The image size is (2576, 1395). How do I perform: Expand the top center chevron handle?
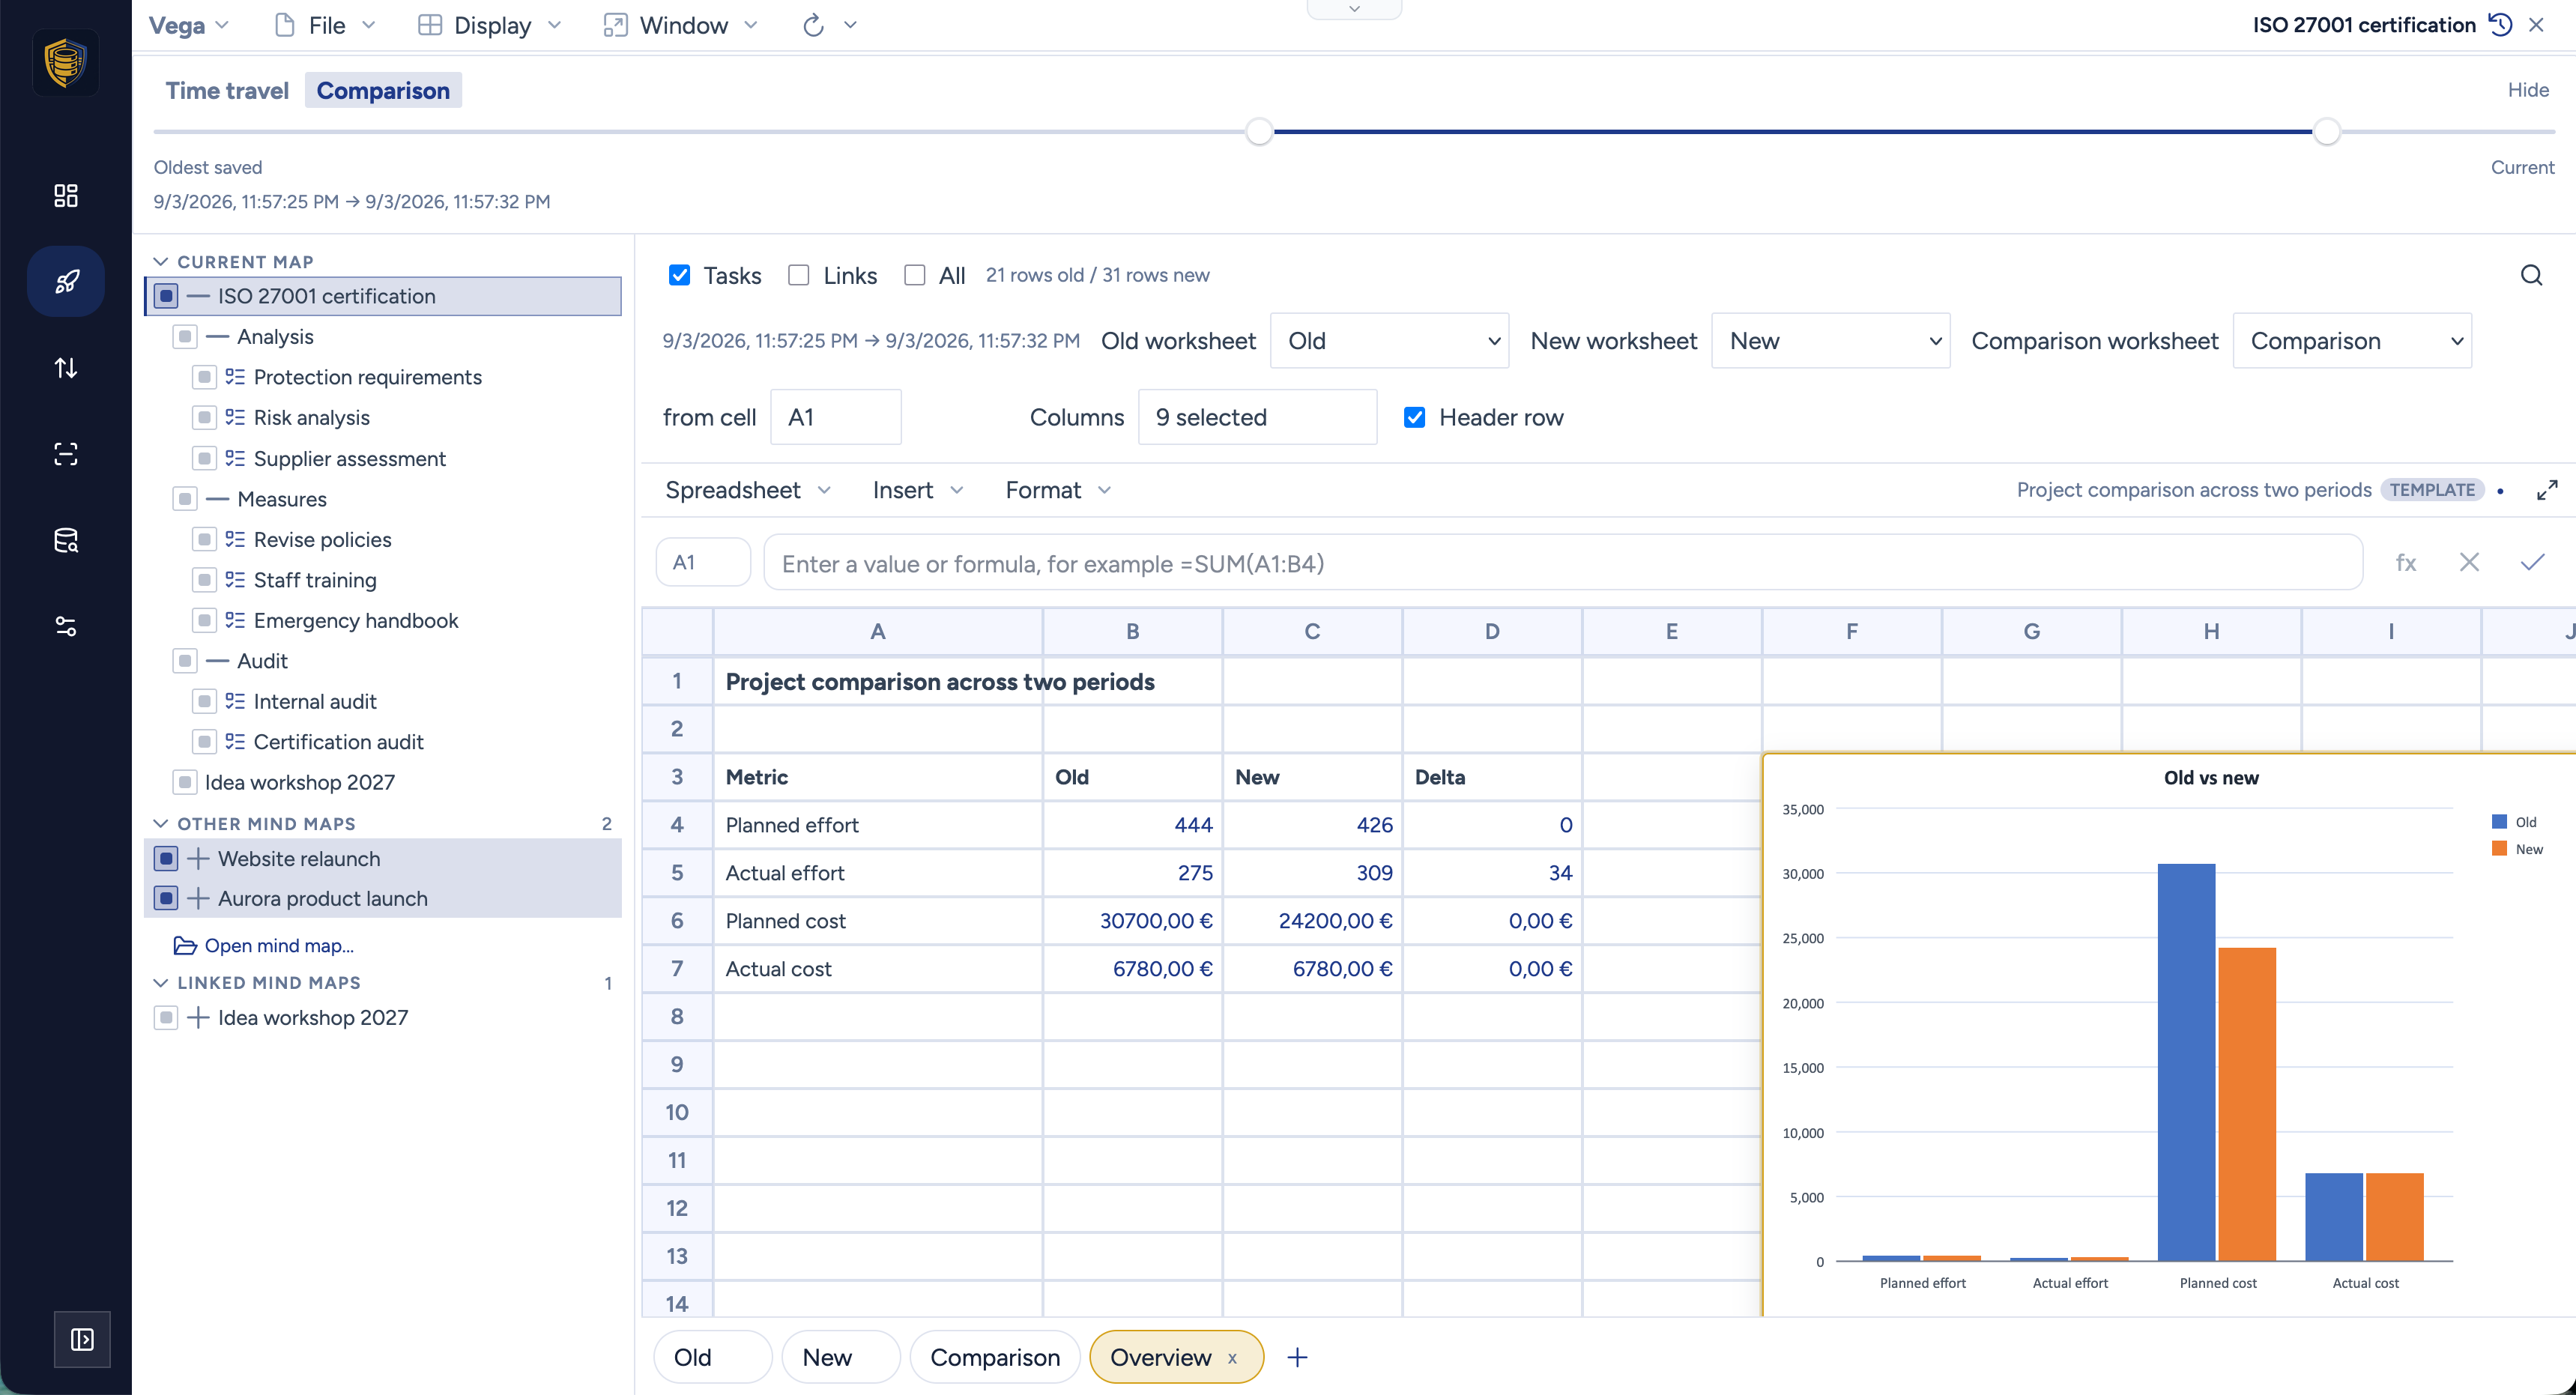[x=1354, y=9]
